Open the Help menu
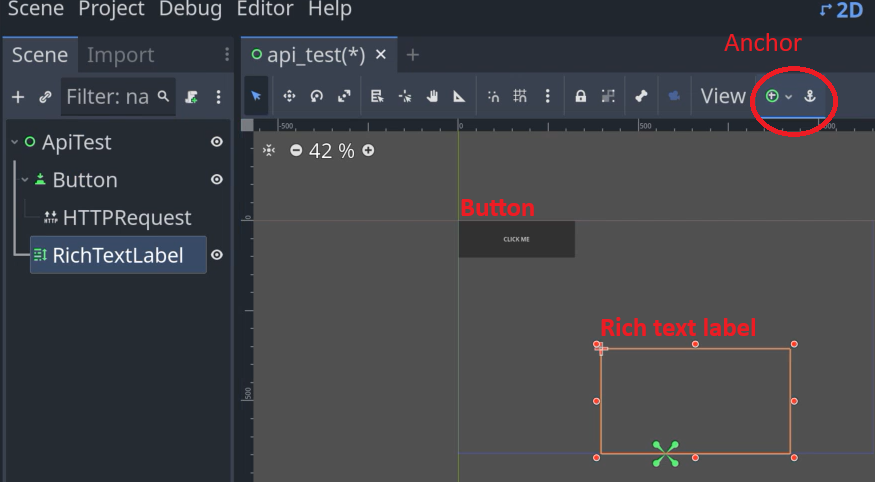This screenshot has height=482, width=875. [330, 9]
